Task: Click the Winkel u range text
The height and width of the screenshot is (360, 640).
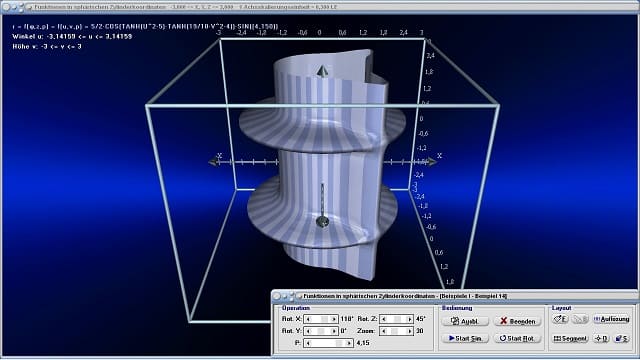Action: pyautogui.click(x=72, y=36)
